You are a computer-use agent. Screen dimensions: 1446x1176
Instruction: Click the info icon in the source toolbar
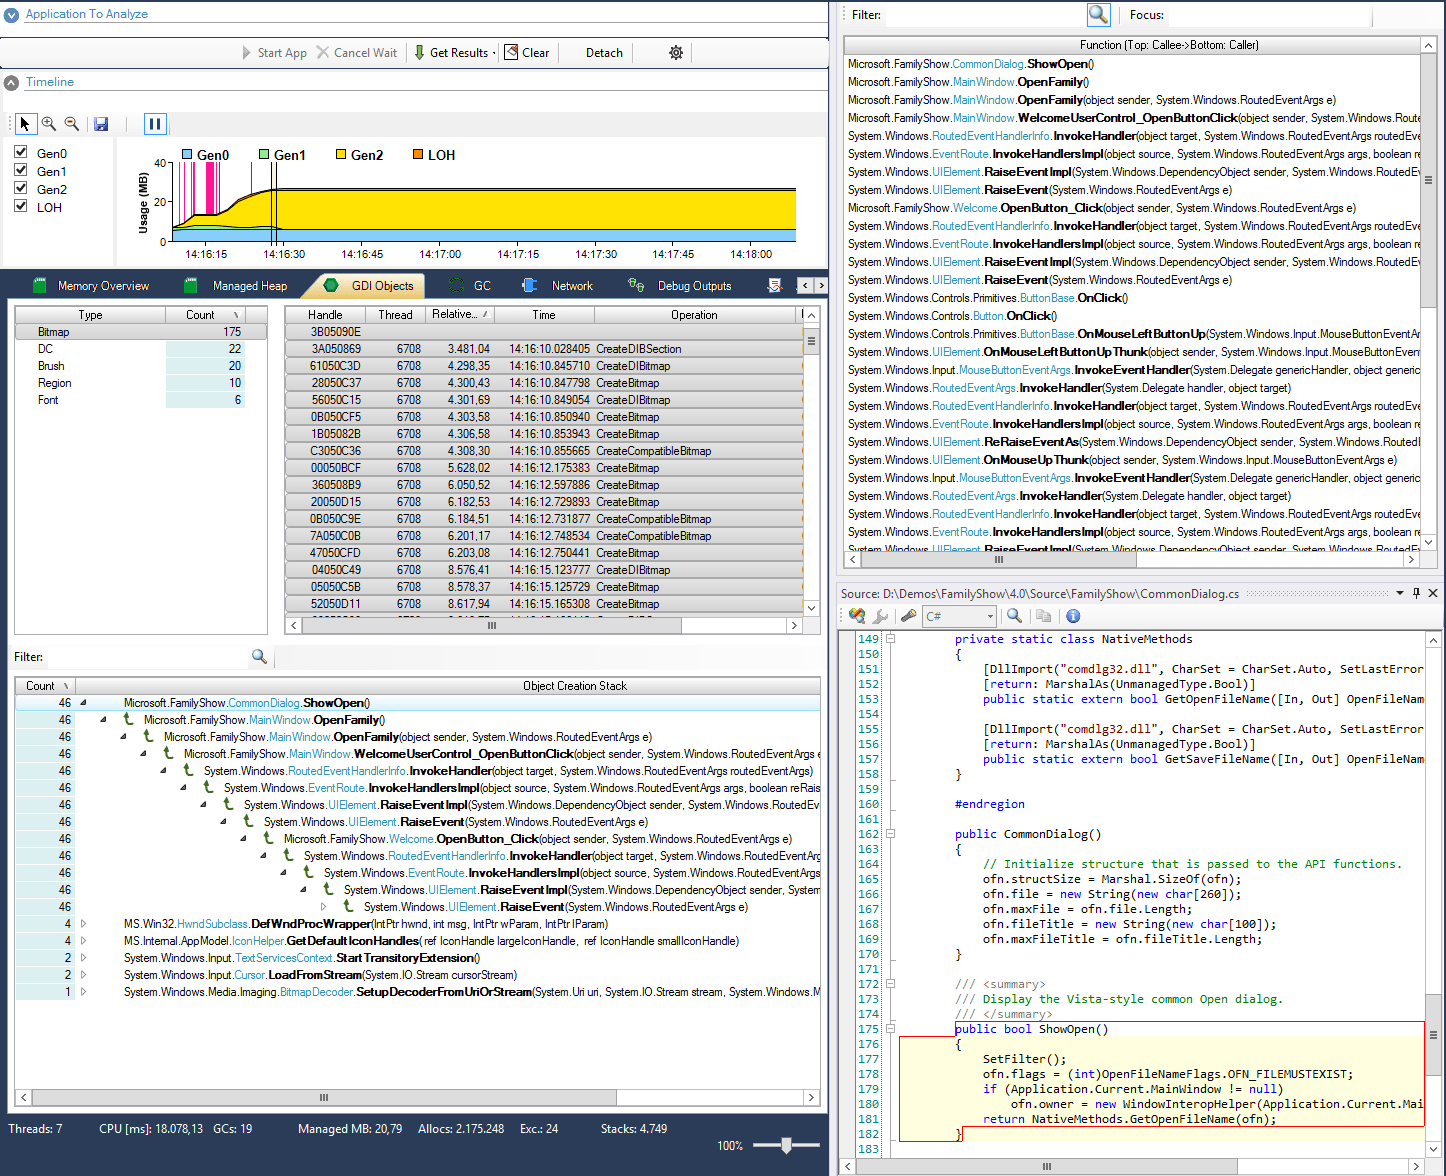[1072, 616]
